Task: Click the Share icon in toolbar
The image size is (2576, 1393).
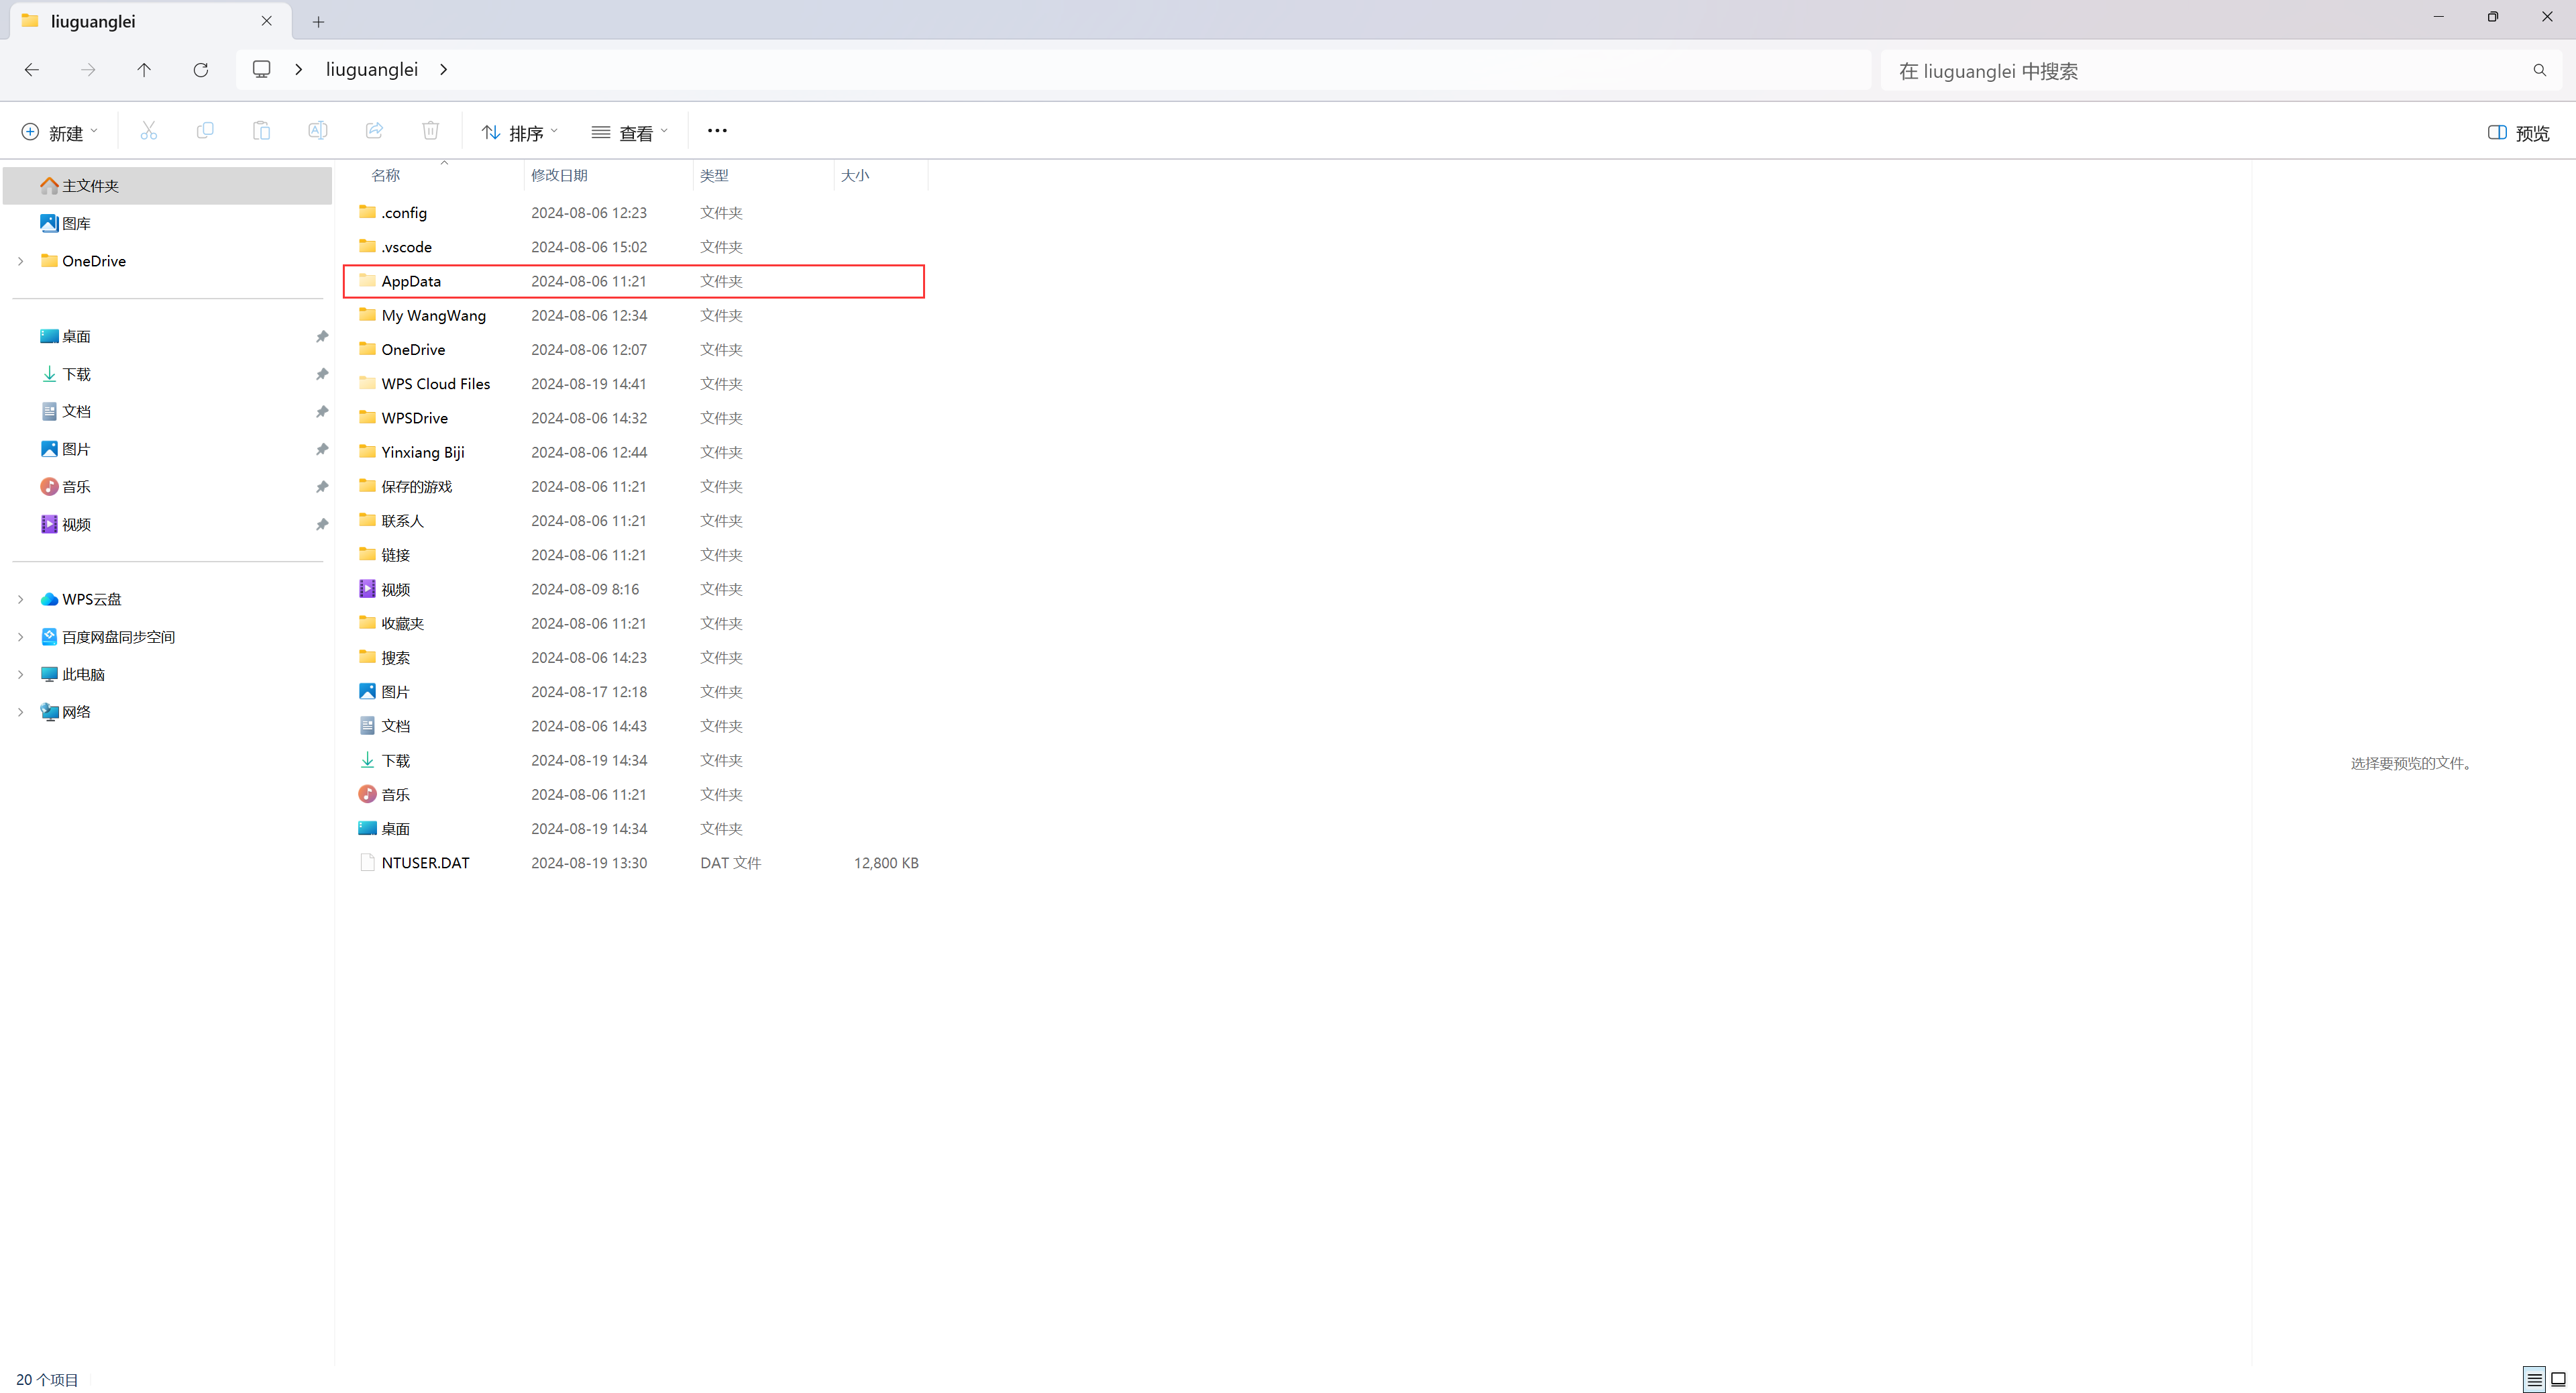Action: [374, 131]
